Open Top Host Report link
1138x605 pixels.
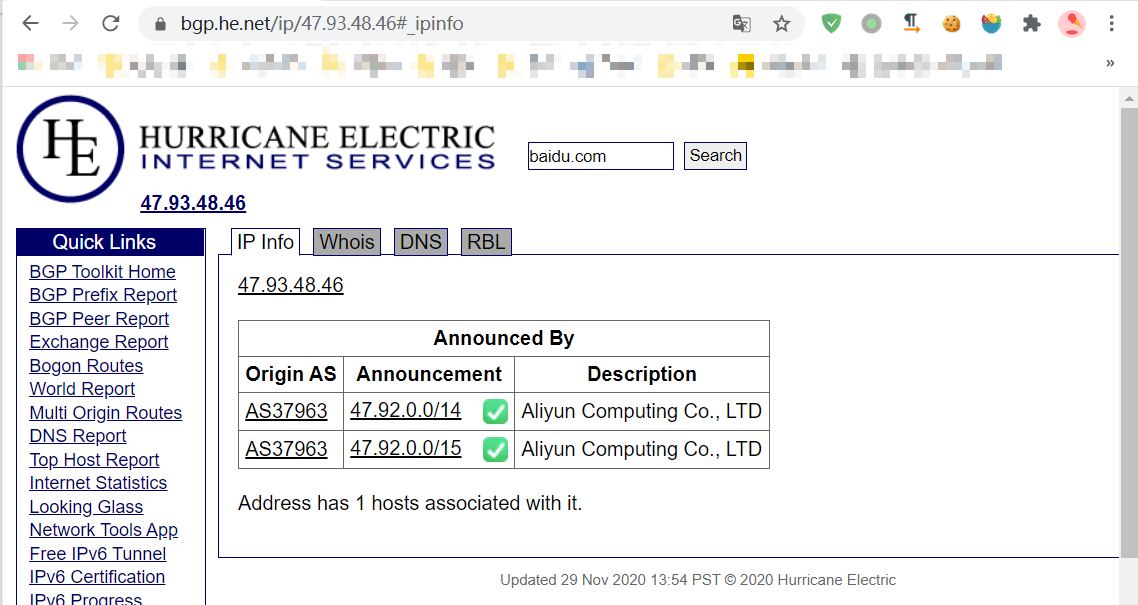click(94, 461)
